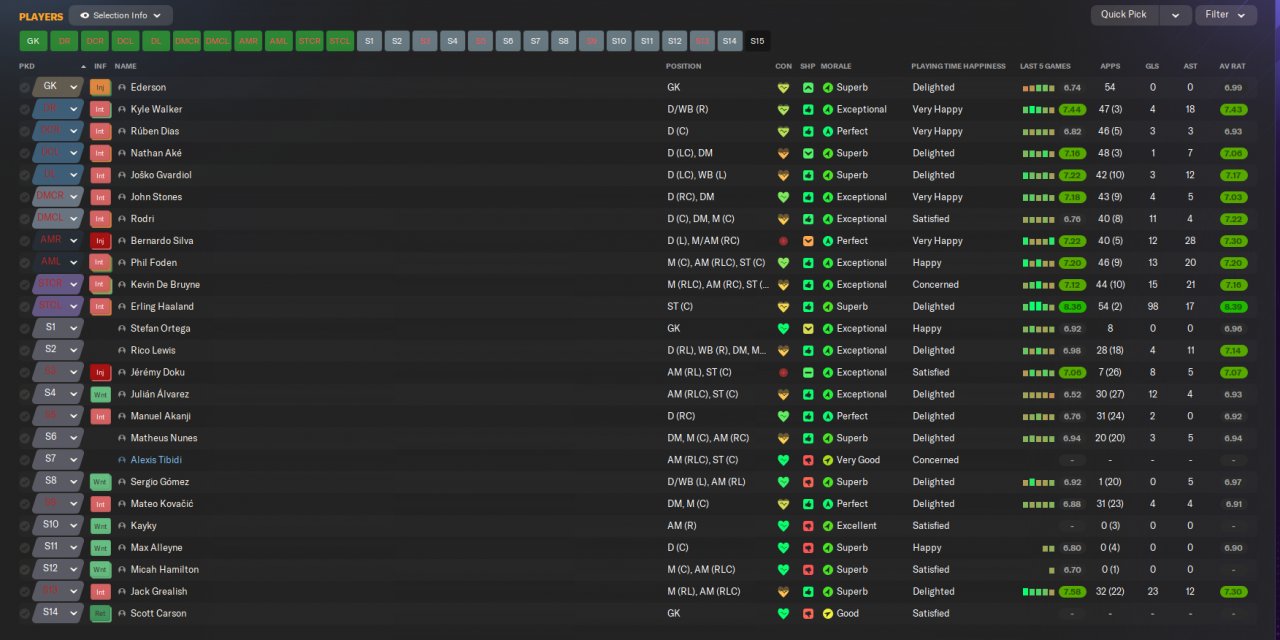Open Bernardo Silva's AMR position dropdown

[x=73, y=241]
